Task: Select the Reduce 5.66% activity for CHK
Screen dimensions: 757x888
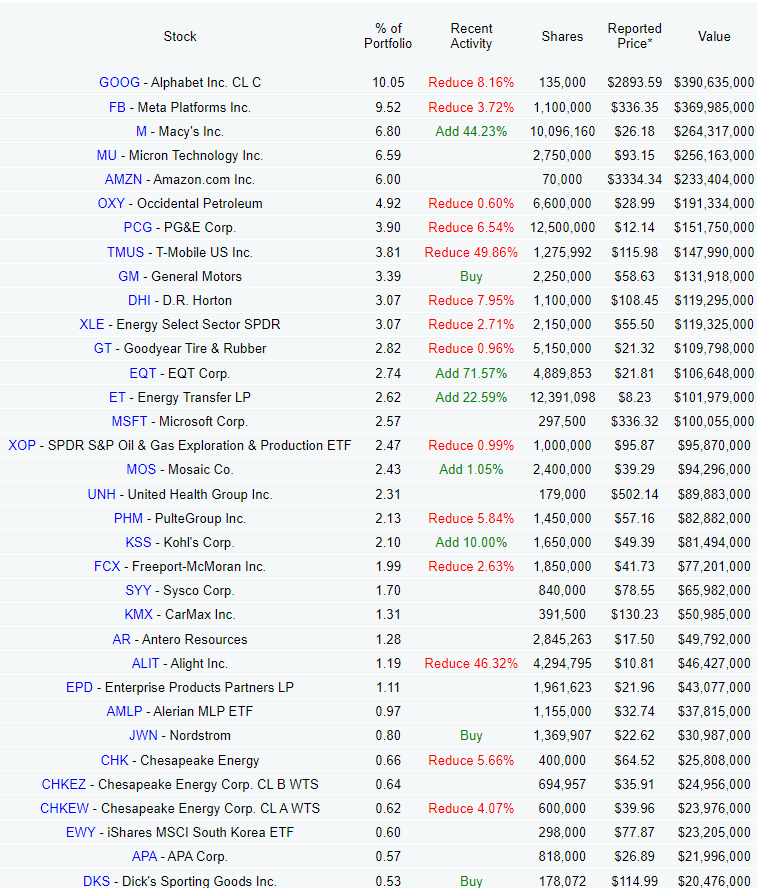Action: pos(471,761)
